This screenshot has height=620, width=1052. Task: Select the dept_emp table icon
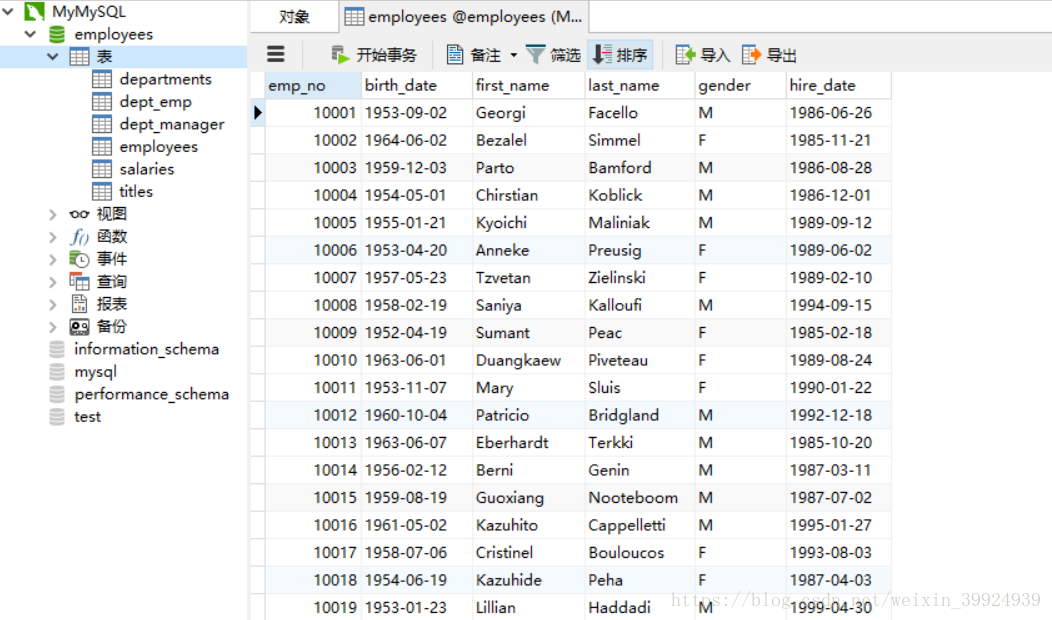[x=102, y=101]
